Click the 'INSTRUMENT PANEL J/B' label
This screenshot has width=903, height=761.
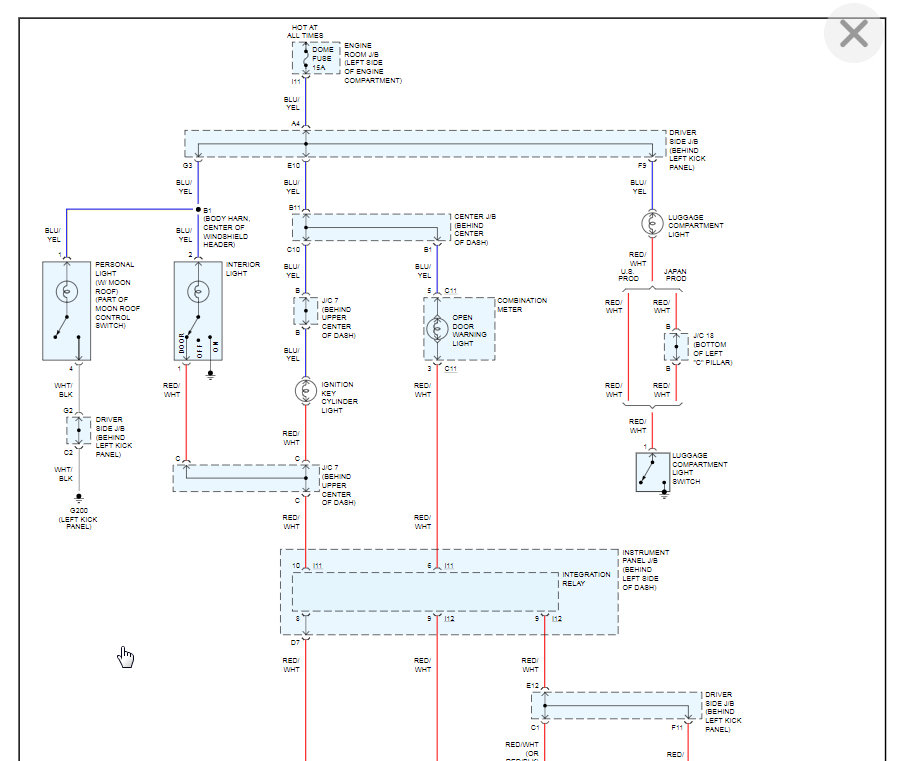point(646,556)
